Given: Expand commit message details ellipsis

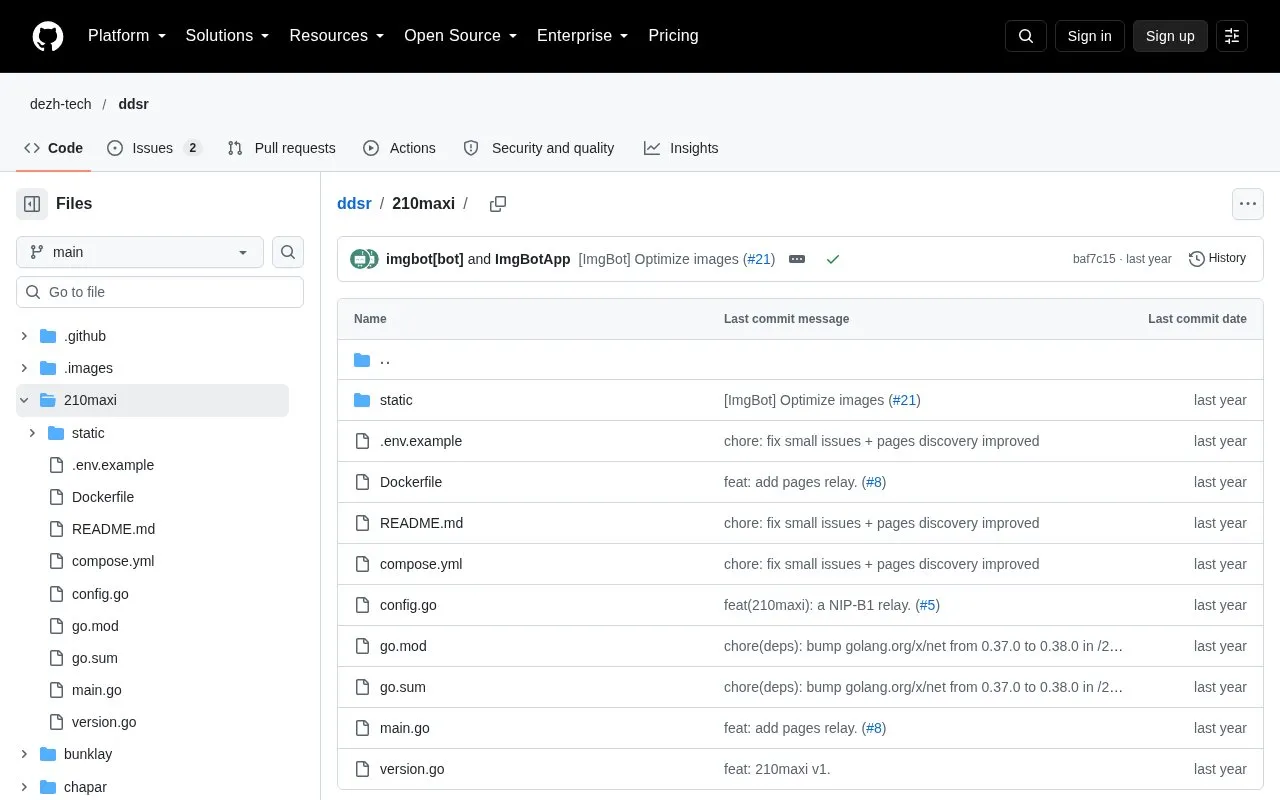Looking at the screenshot, I should 797,259.
